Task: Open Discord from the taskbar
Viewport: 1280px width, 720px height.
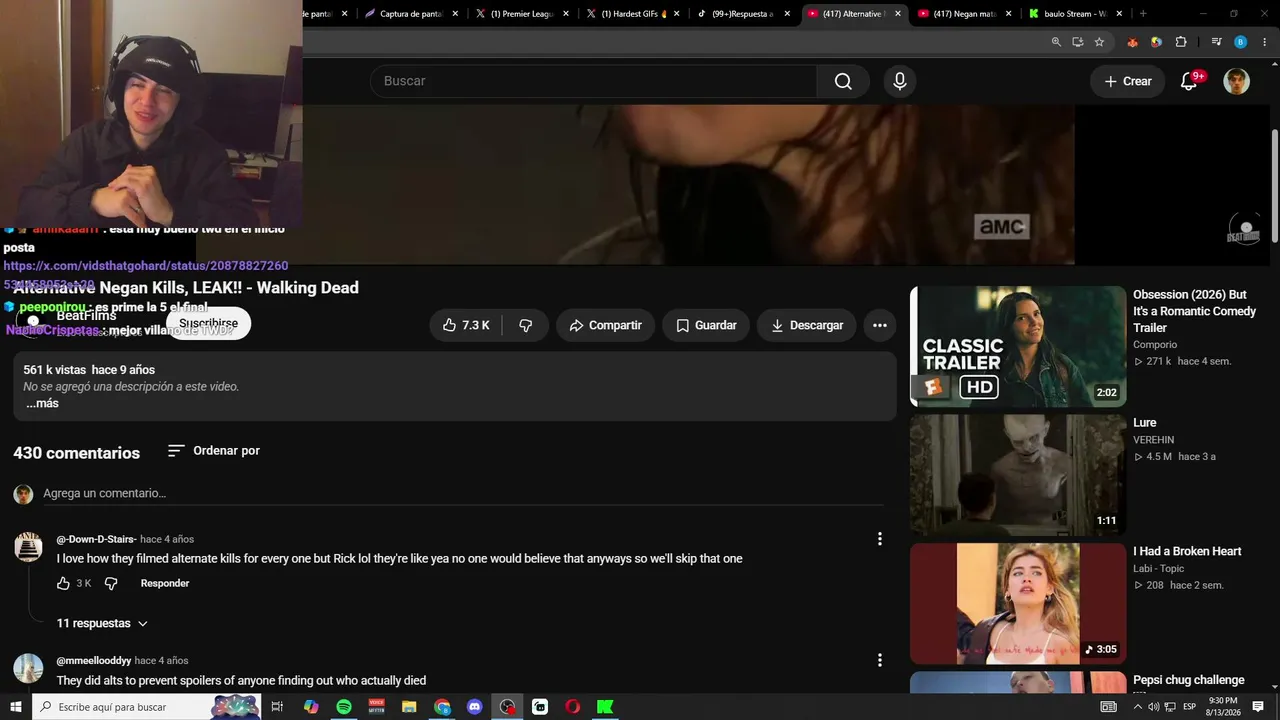Action: tap(475, 707)
